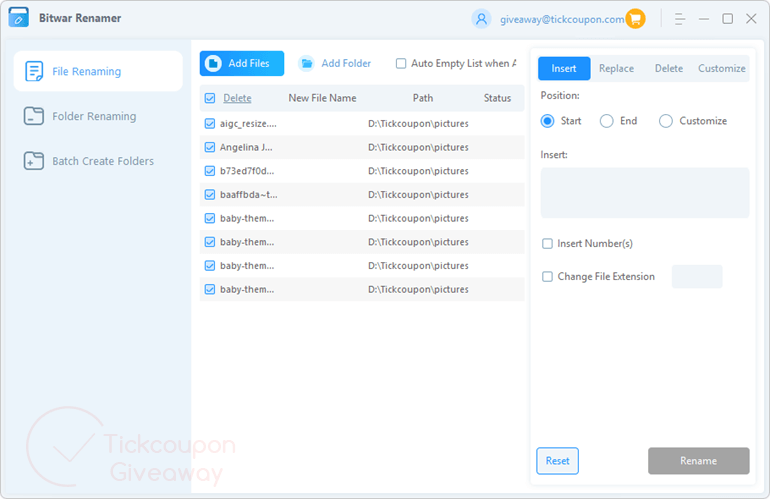Click the Add Folder icon
This screenshot has height=499, width=770.
coord(306,63)
